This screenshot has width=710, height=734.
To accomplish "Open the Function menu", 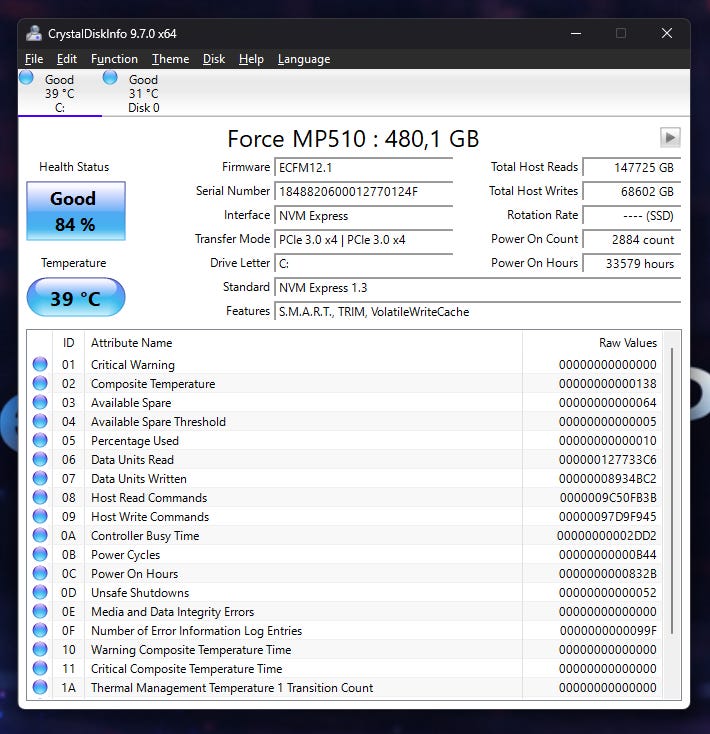I will [x=114, y=59].
